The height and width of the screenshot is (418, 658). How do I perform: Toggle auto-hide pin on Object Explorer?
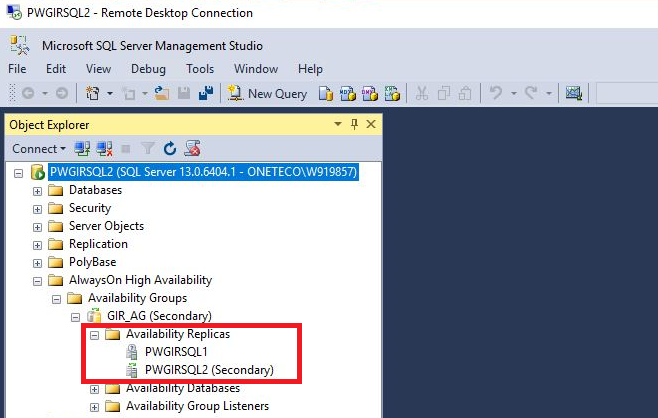355,124
